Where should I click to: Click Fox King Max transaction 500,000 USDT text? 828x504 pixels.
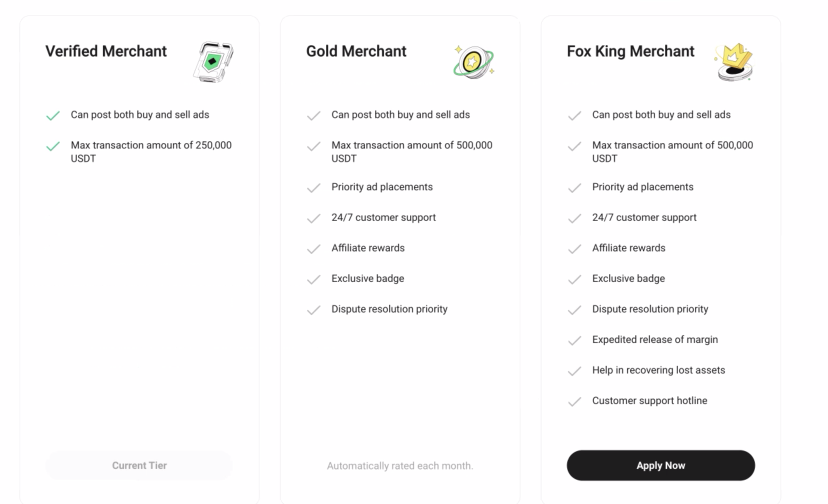click(x=672, y=152)
